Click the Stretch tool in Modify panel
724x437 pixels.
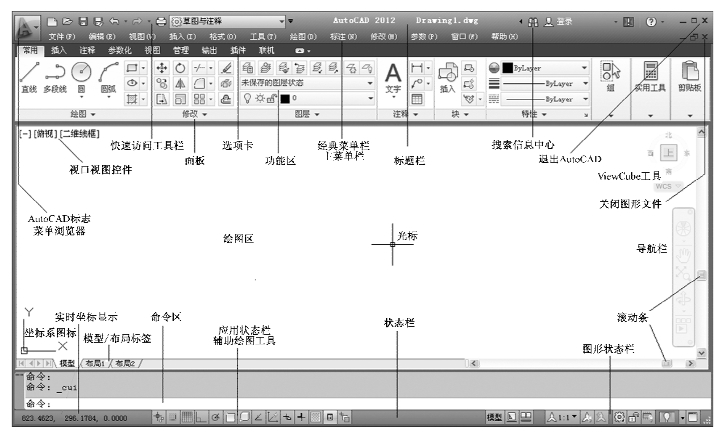[162, 99]
